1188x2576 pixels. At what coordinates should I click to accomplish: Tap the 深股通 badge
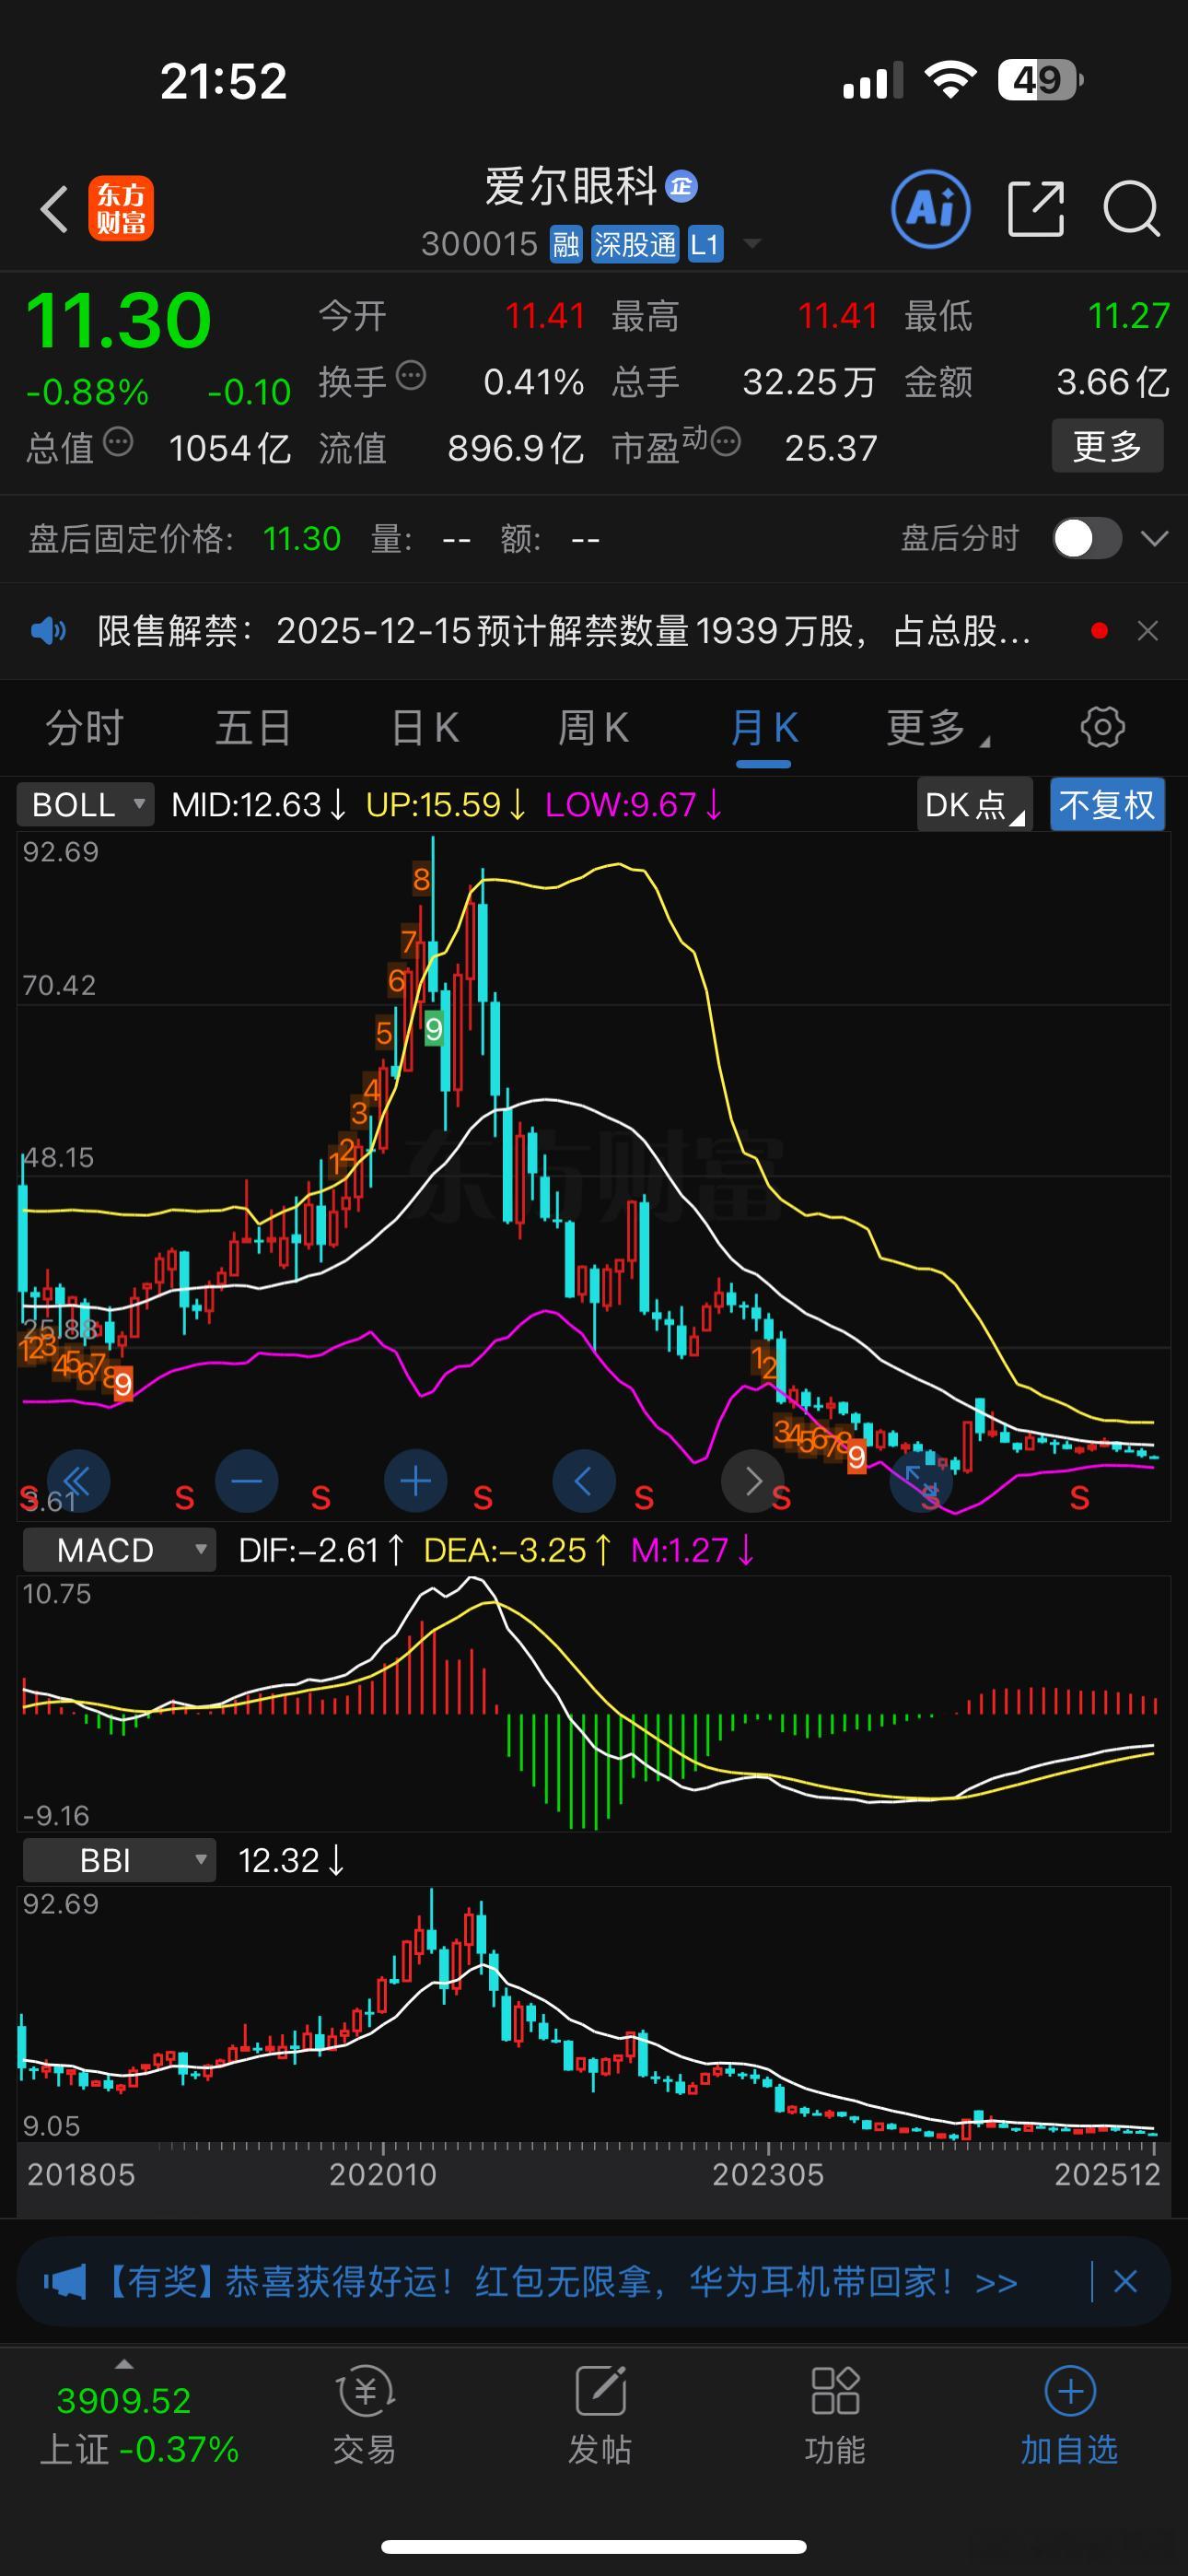635,244
